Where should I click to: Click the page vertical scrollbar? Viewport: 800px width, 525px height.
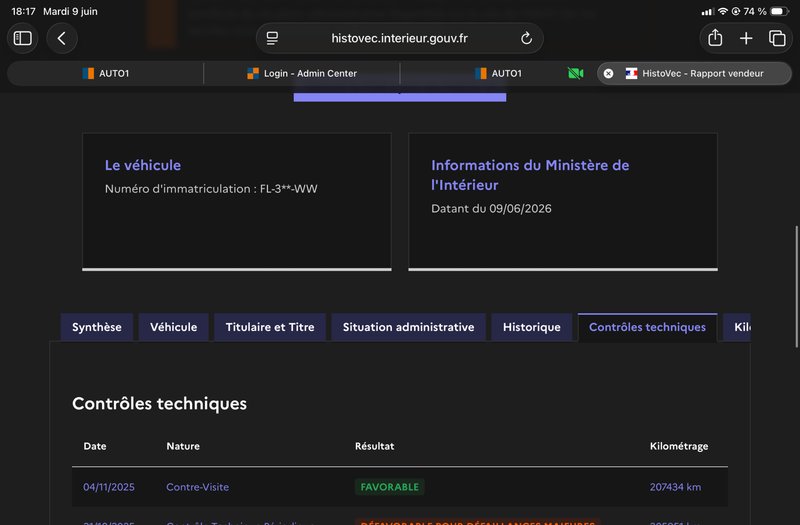coord(797,287)
